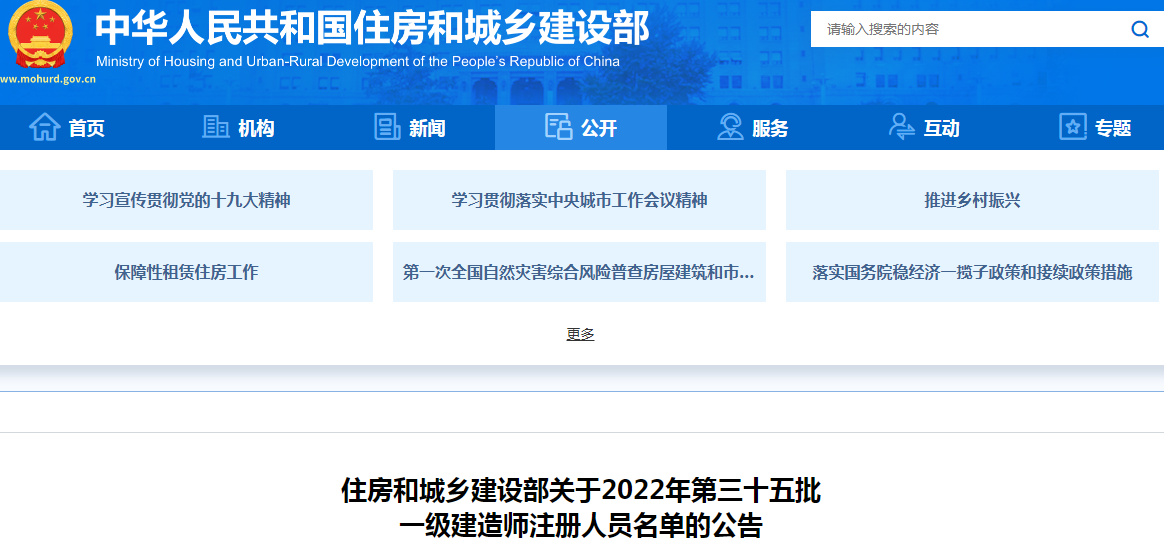Open 学习贯彻落实中央城市工作会议精神 topic
Screen dimensions: 1164x540
coord(579,200)
